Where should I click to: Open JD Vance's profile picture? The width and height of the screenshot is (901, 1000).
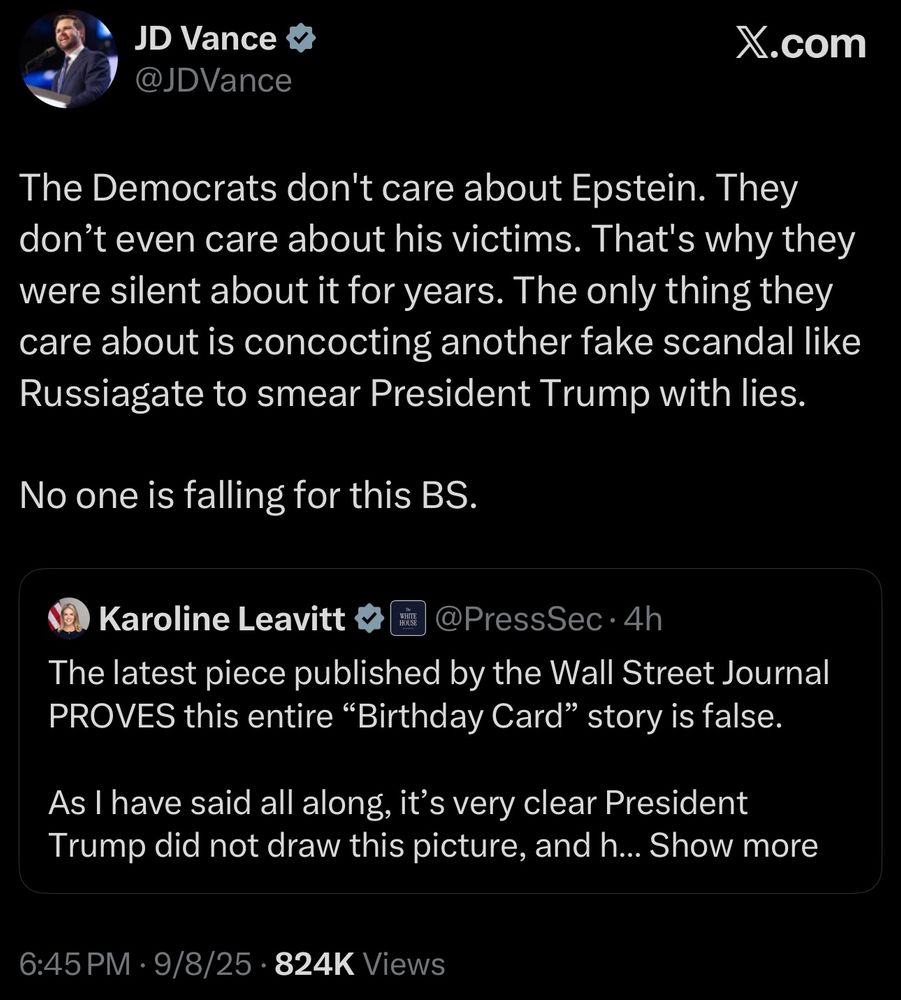pos(69,59)
